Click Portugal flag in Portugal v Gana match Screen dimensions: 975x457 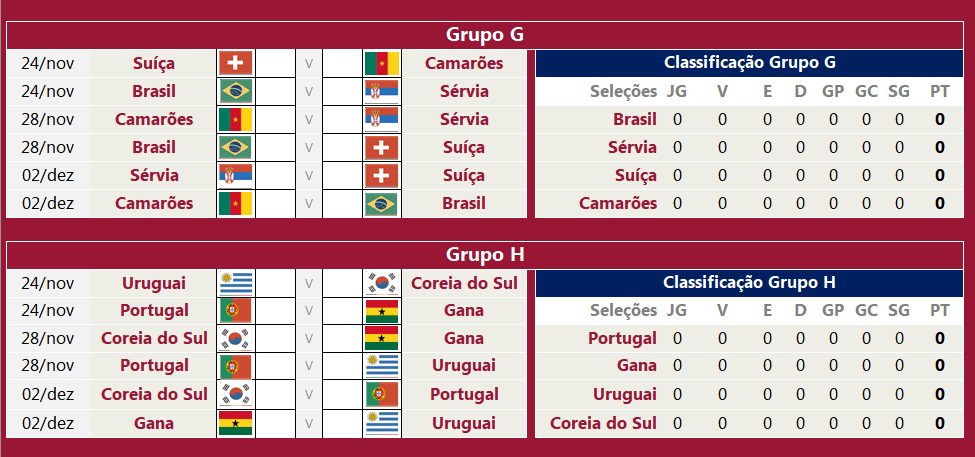click(236, 310)
